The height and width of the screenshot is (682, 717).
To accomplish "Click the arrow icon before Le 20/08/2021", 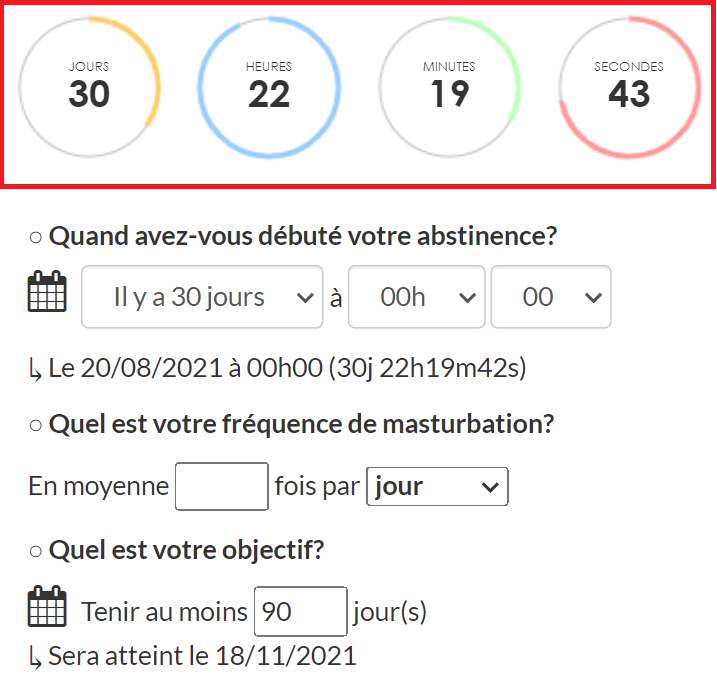I will [35, 371].
